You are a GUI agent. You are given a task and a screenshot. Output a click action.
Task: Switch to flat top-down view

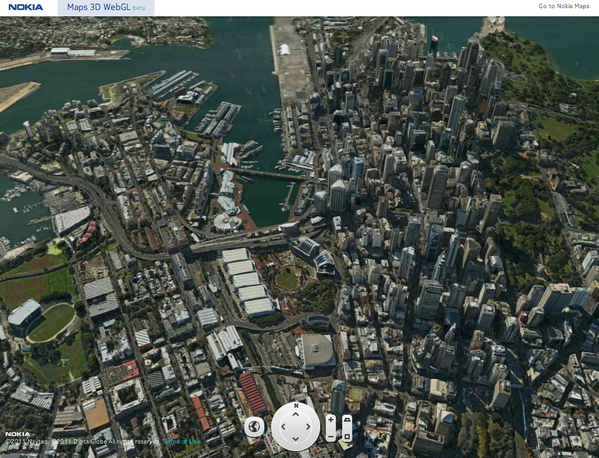[x=347, y=436]
